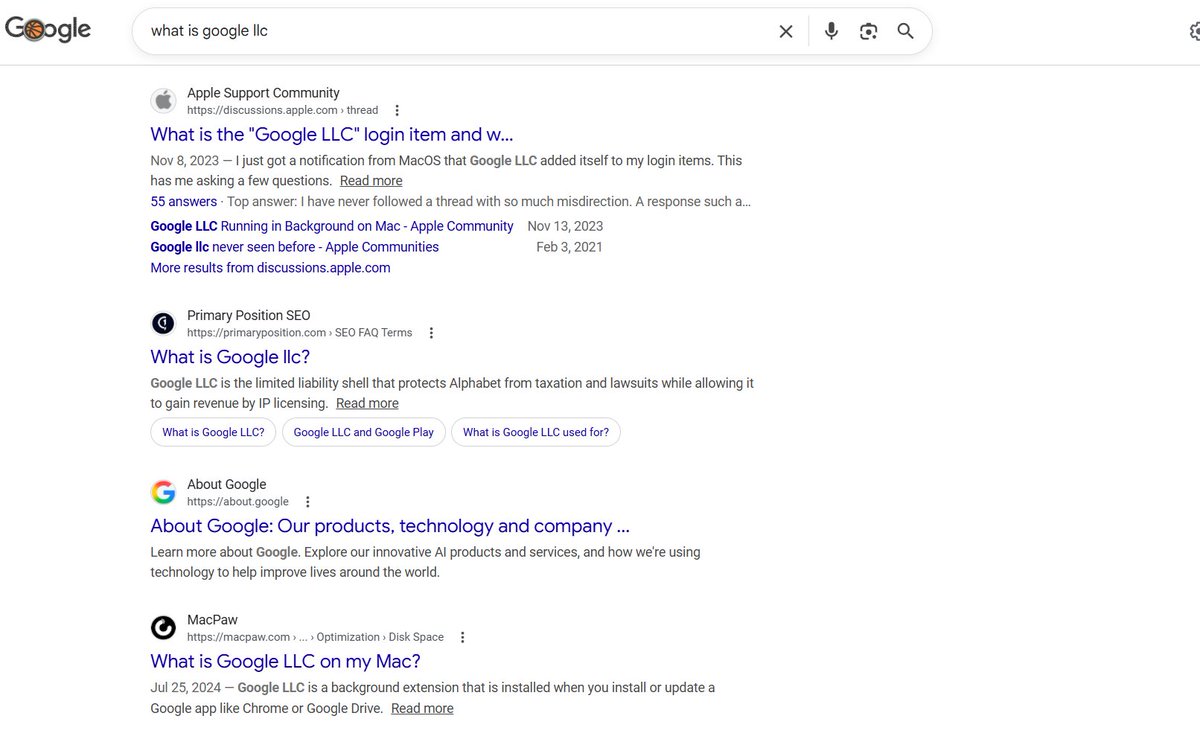The width and height of the screenshot is (1200, 742).
Task: Click the https://discussions.apple.com › thread URL
Action: [x=283, y=110]
